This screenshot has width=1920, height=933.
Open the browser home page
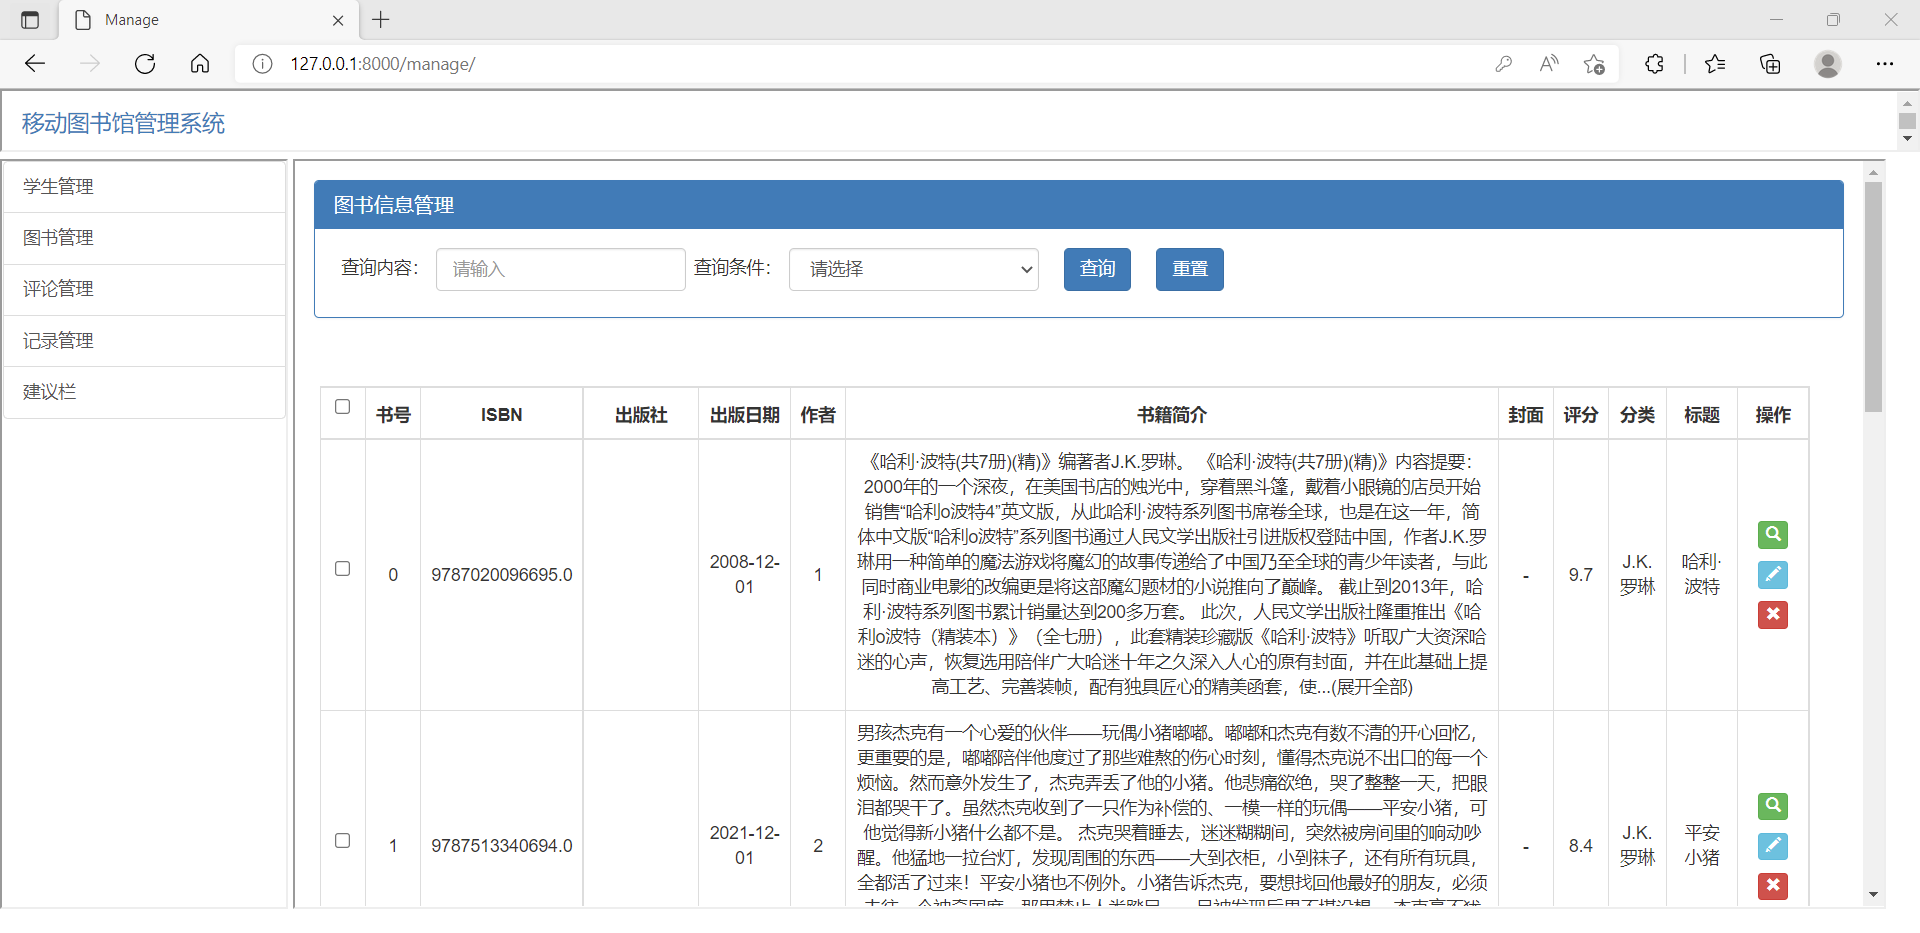point(200,64)
